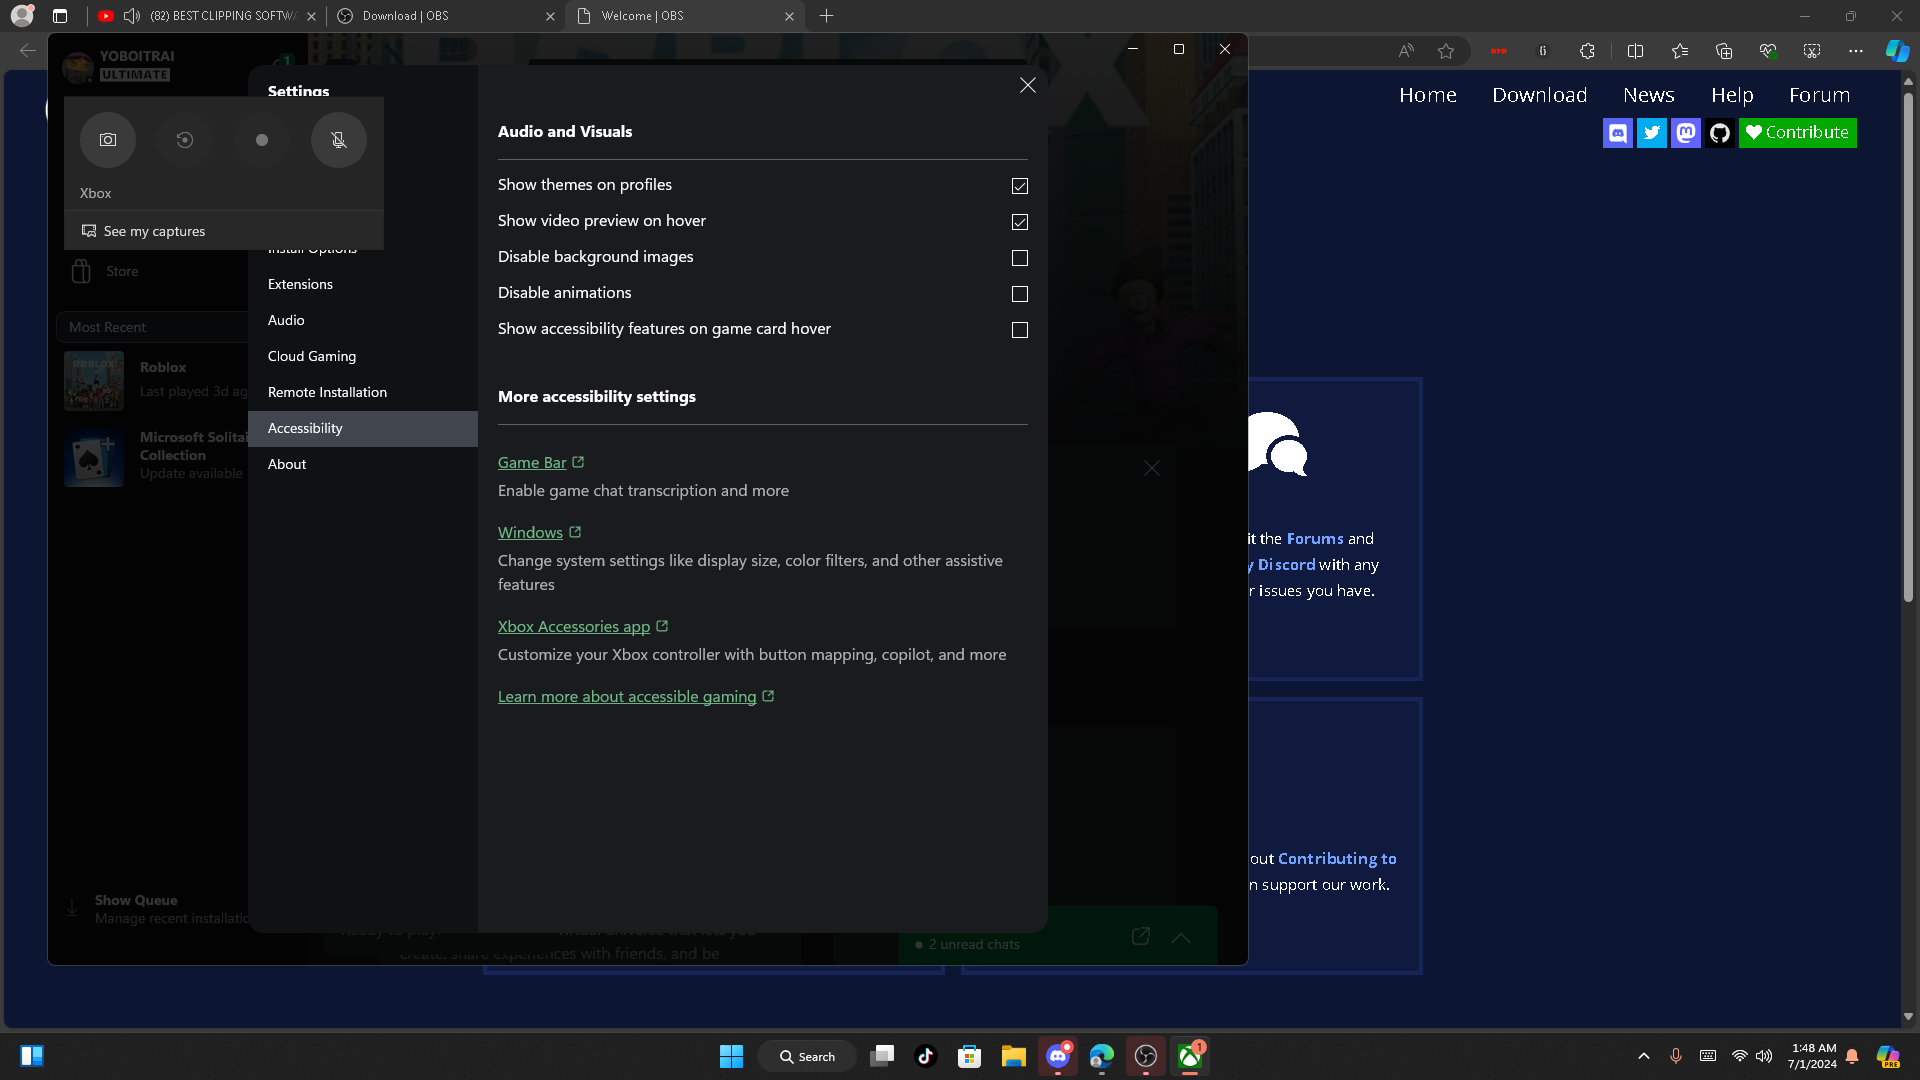Screen dimensions: 1920x1080
Task: Click the taskbar Search box
Action: [x=807, y=1056]
